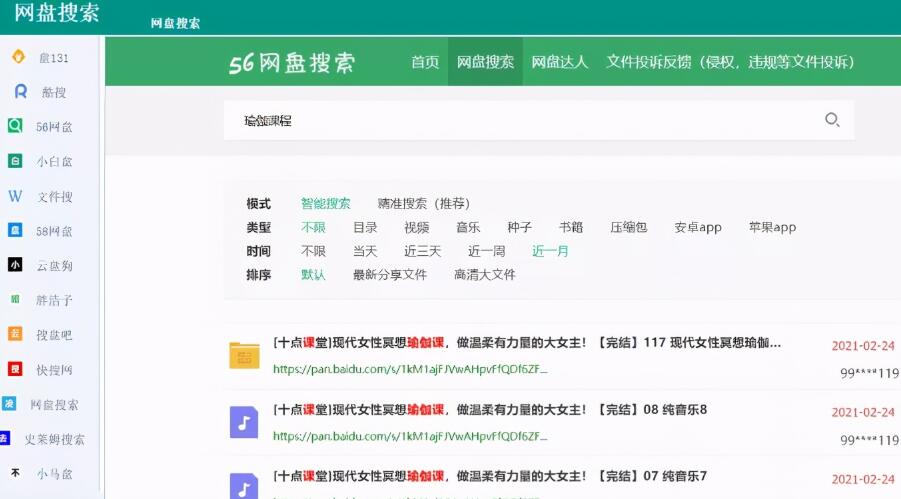Image resolution: width=901 pixels, height=499 pixels.
Task: Click the music file icon of 纯音乐7
Action: coord(244,486)
